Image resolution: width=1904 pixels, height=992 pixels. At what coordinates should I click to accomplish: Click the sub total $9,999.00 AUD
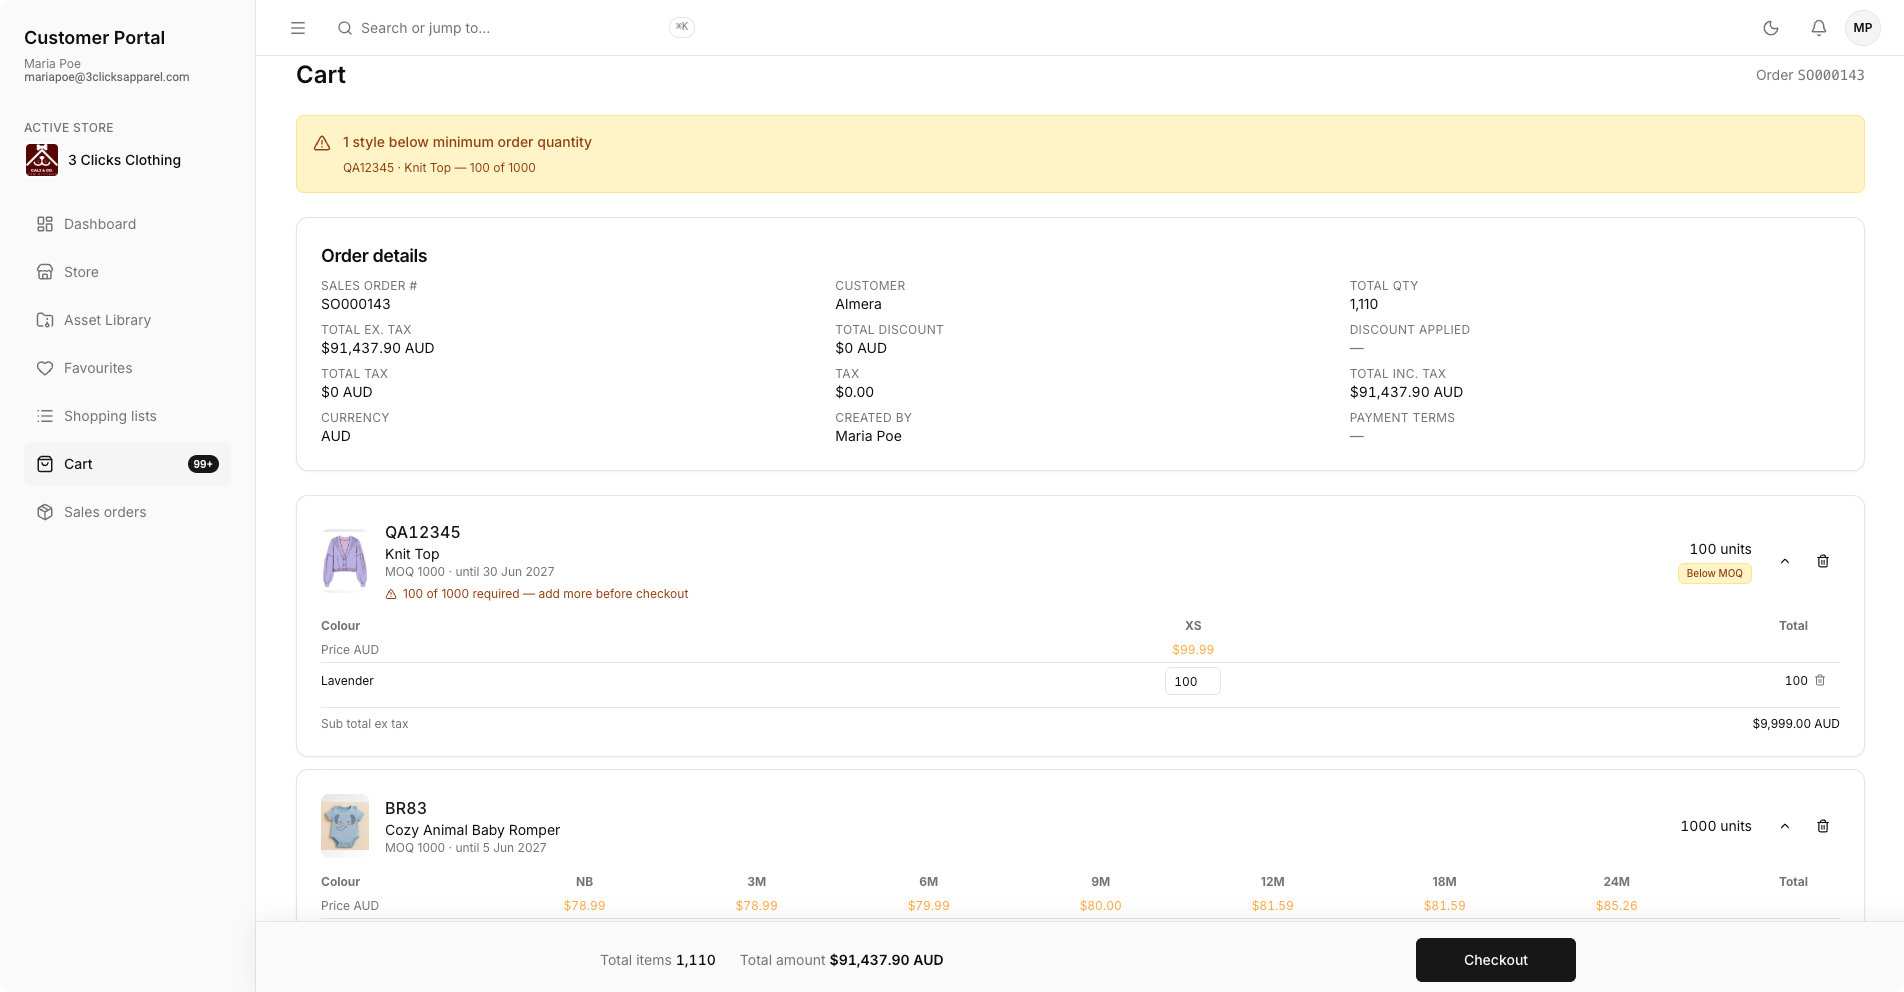[x=1796, y=724]
